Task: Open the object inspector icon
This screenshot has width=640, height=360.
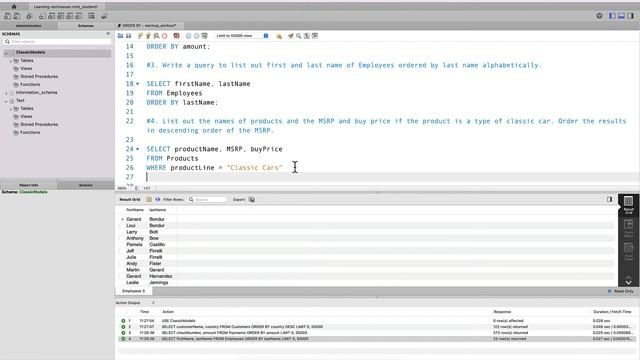Action: point(29,16)
